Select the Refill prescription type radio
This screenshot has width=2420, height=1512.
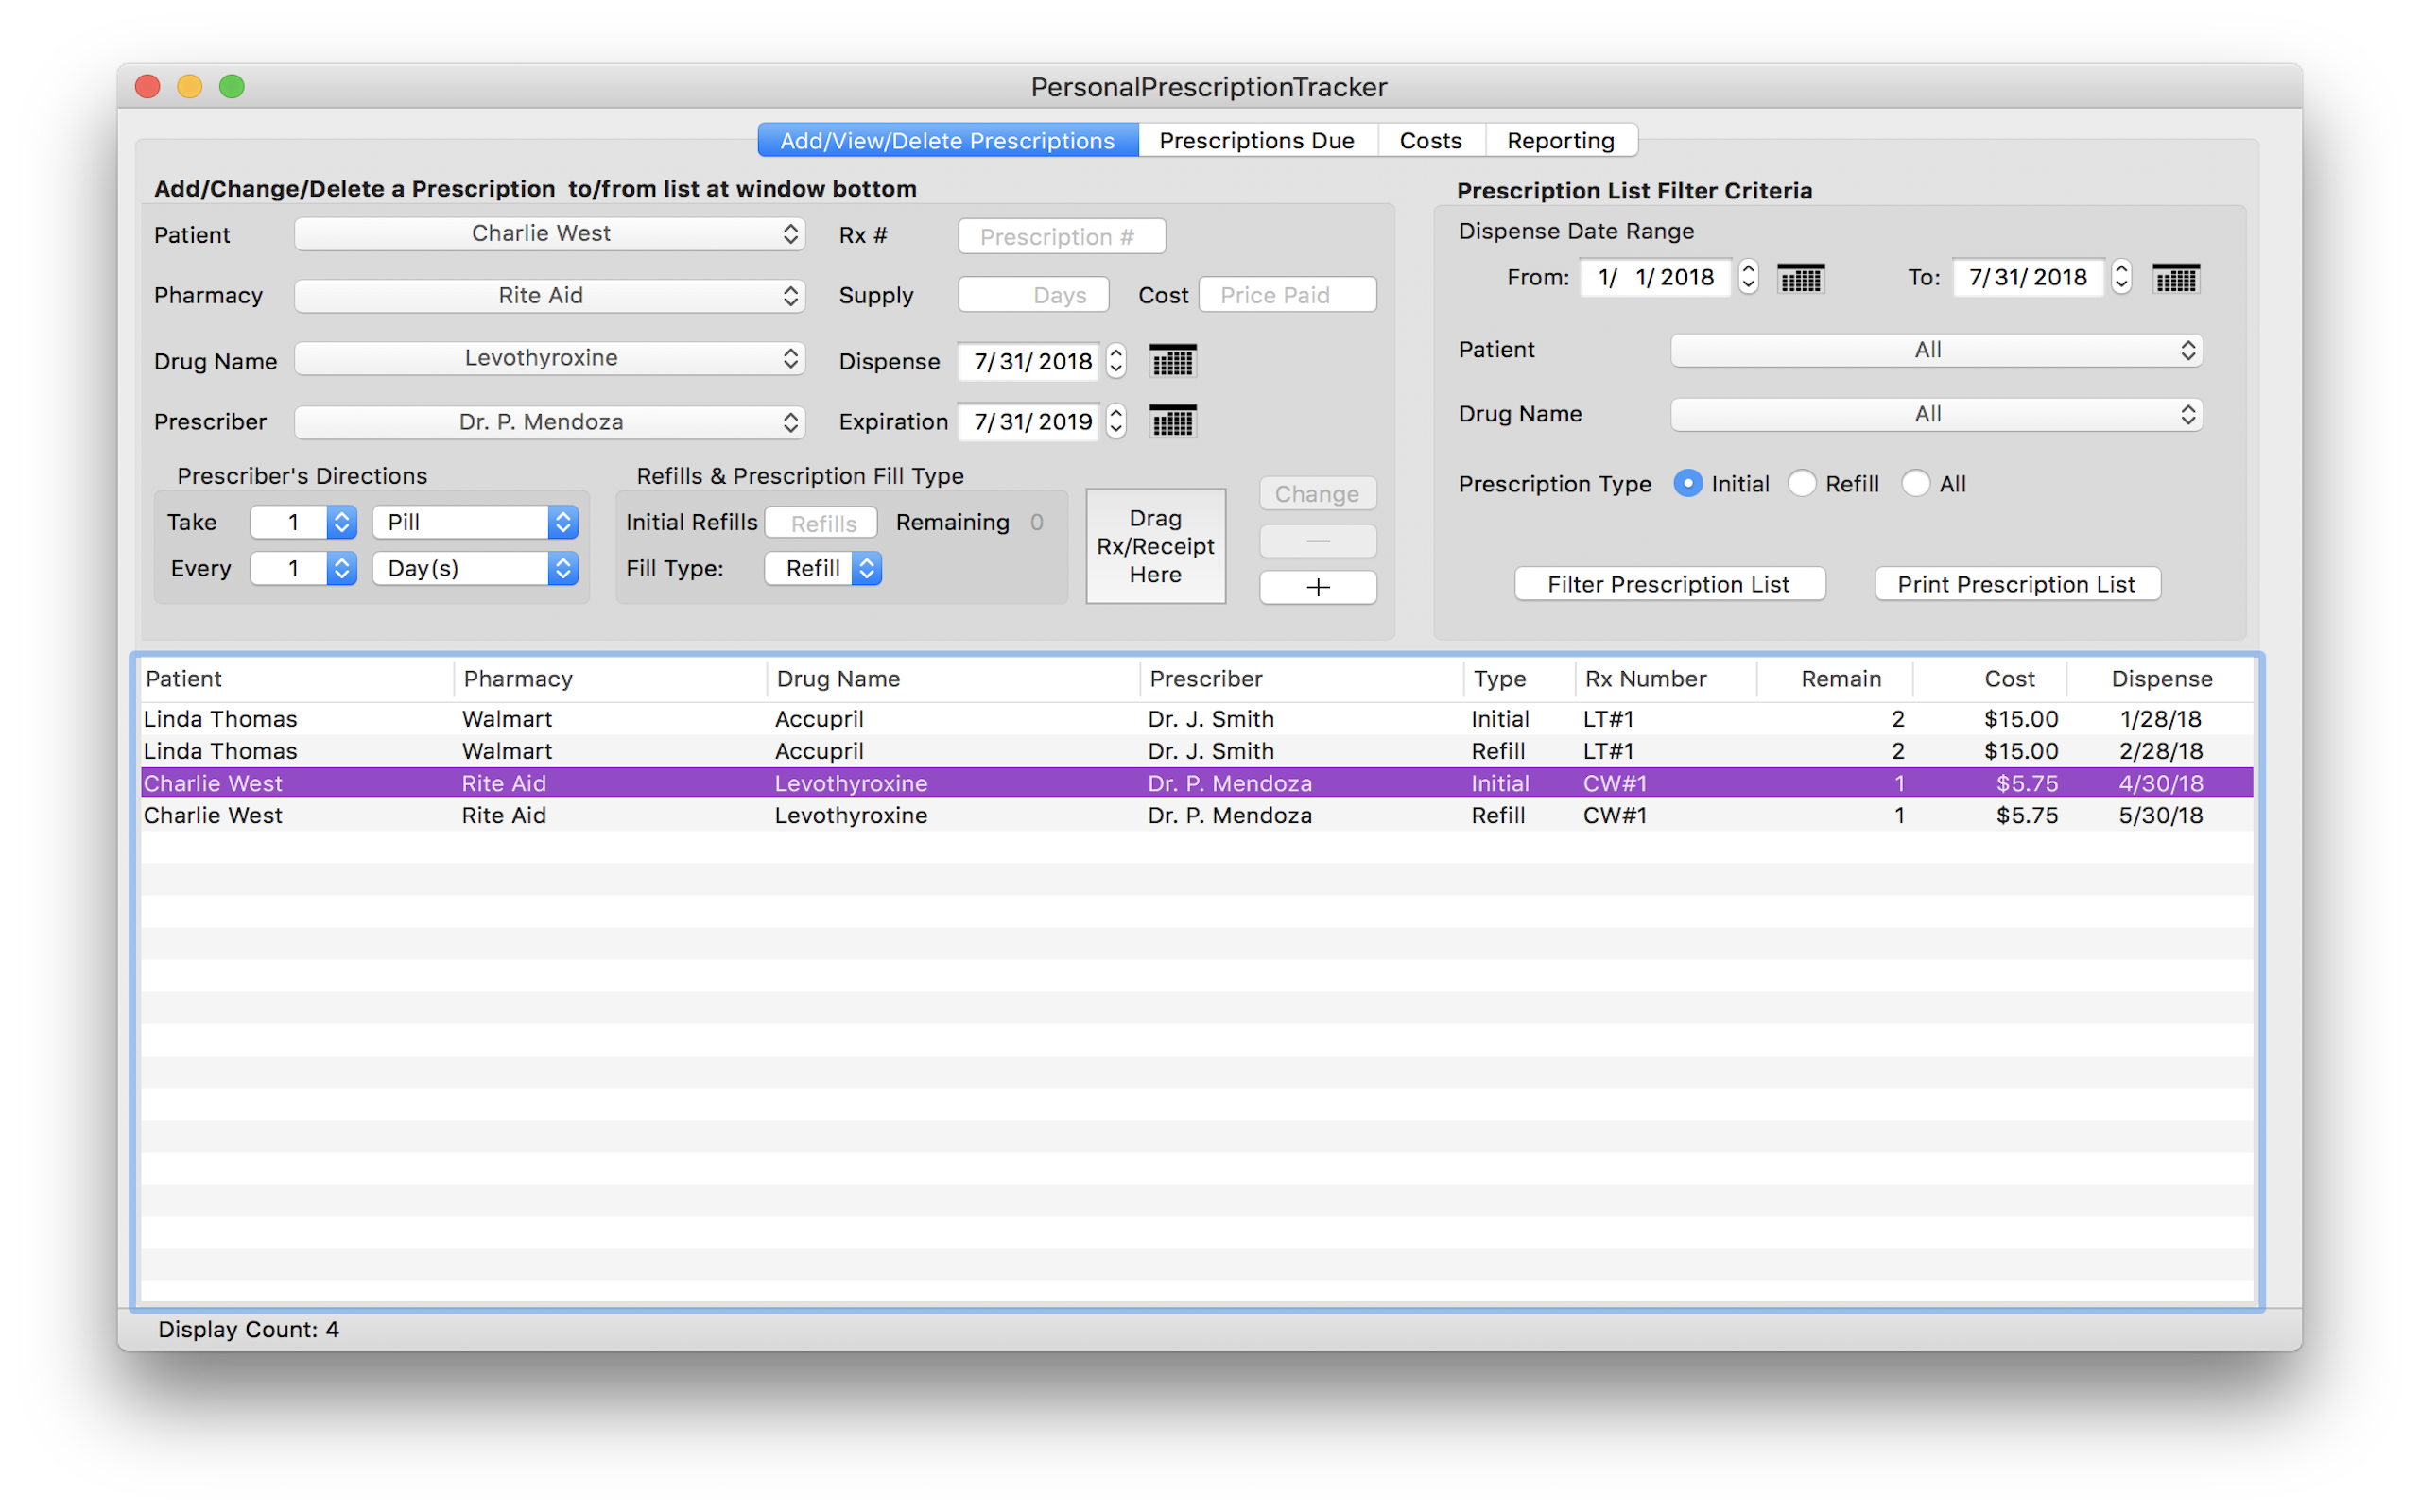click(x=1802, y=484)
